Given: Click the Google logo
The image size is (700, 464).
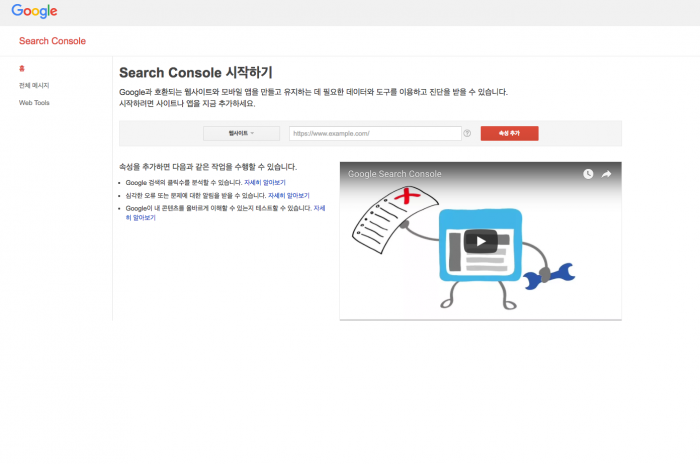Looking at the screenshot, I should click(x=34, y=11).
